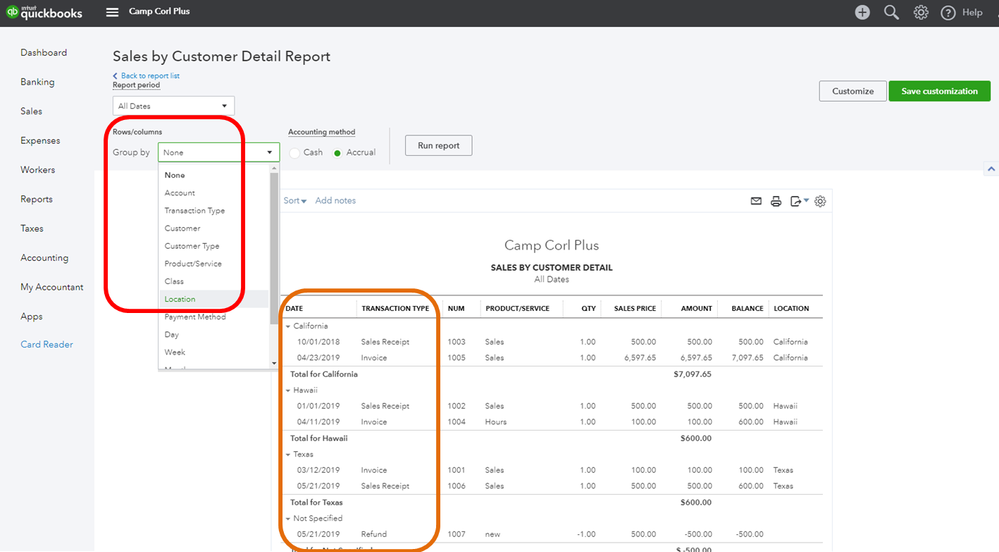
Task: Open Dashboard in sidebar
Action: coord(43,52)
